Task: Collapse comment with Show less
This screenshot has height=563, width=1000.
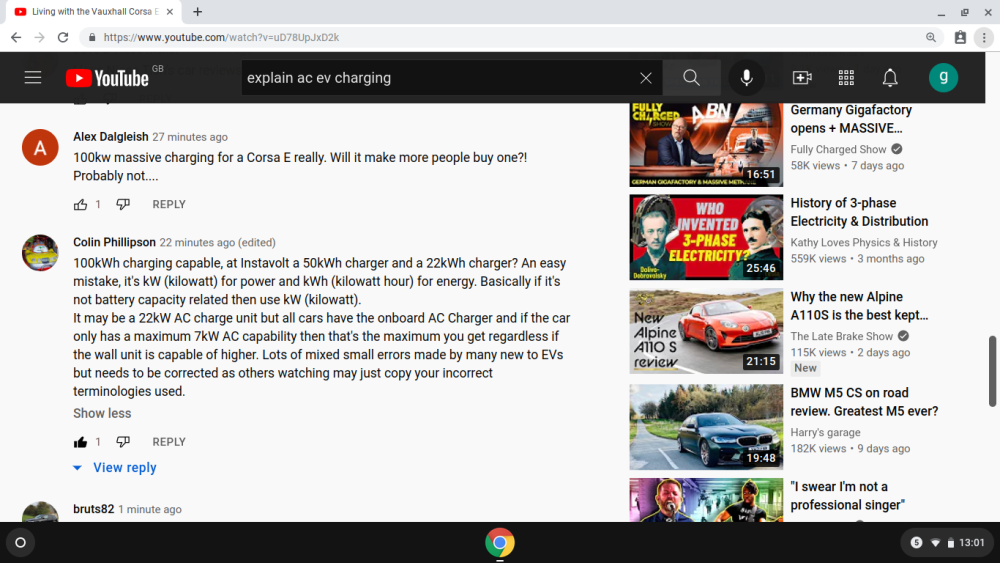Action: tap(102, 413)
